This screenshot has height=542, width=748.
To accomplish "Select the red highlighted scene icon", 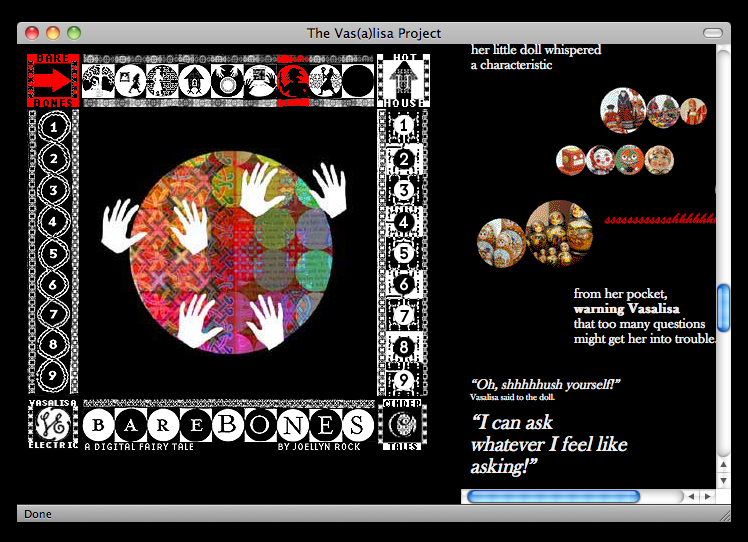I will pos(293,81).
